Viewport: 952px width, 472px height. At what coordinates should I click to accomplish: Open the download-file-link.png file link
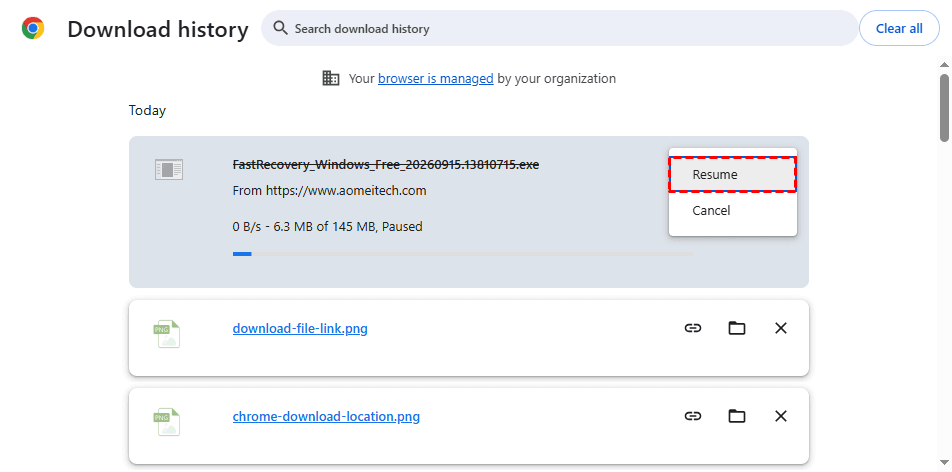pyautogui.click(x=300, y=329)
